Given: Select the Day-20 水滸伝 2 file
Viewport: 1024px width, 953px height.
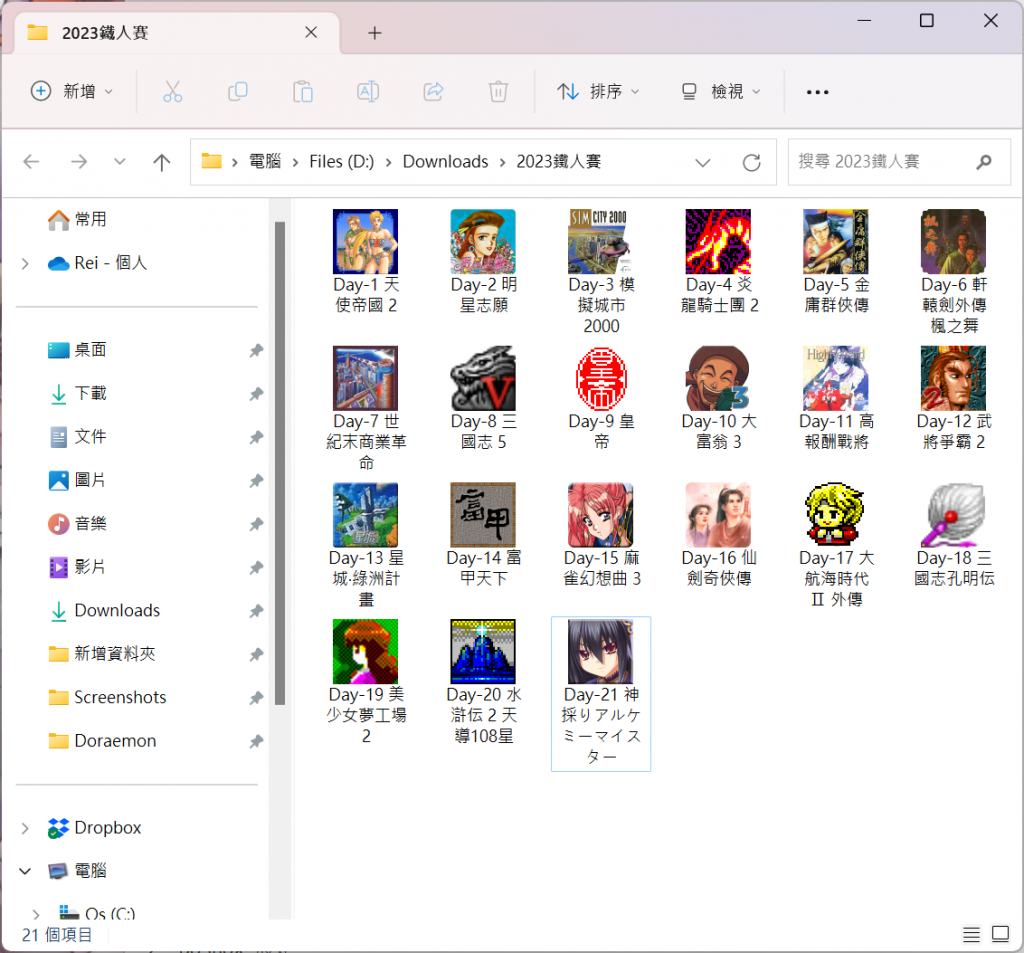Looking at the screenshot, I should point(483,682).
